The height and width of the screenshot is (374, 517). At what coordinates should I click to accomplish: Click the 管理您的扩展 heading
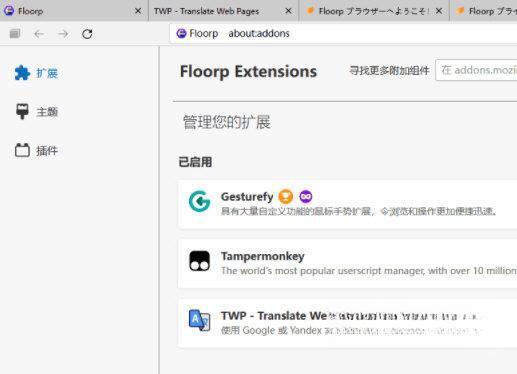227,122
